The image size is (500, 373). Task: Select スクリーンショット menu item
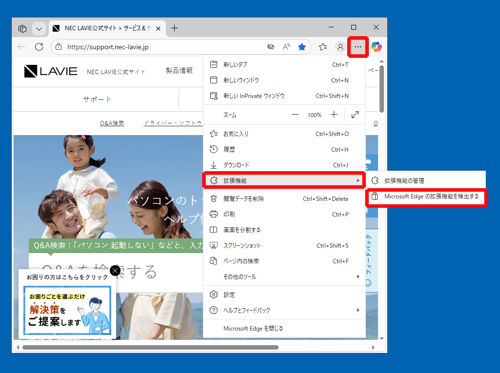(x=284, y=246)
